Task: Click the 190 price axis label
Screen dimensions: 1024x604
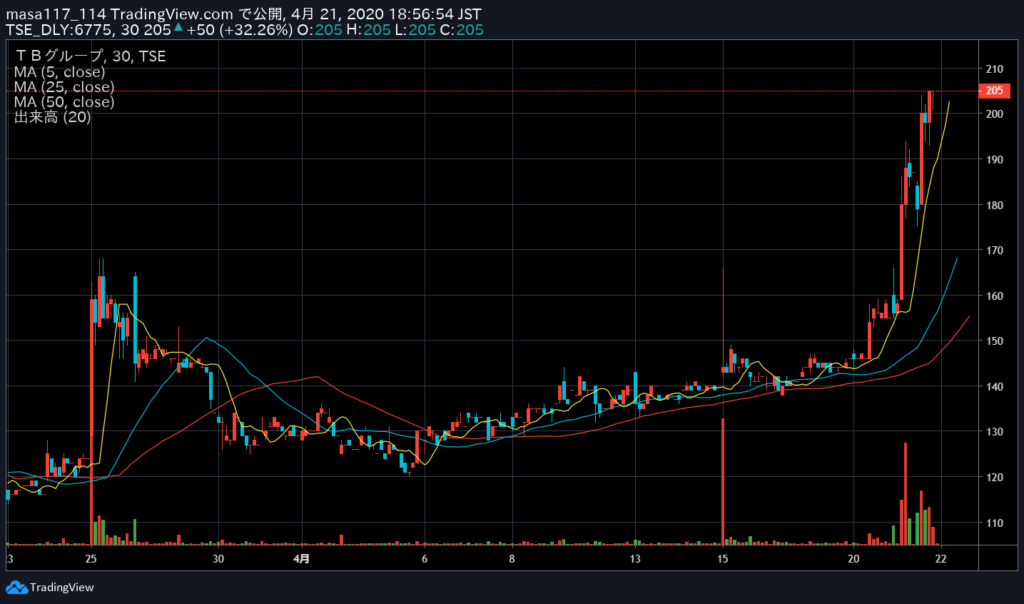Action: coord(995,160)
